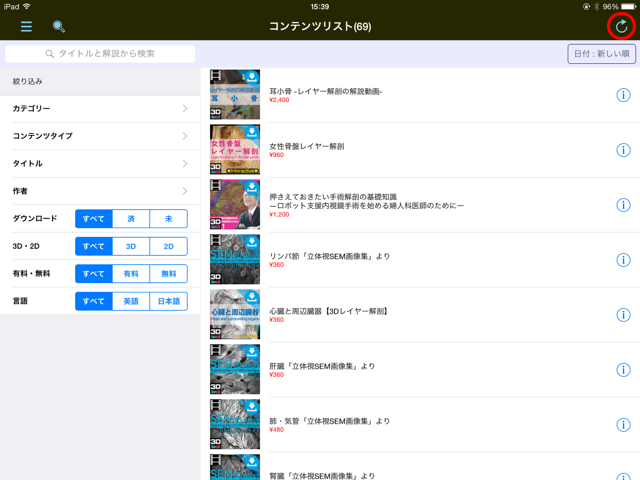Open info for 肝臓 立体視SEM画像集
The image size is (640, 480).
tap(623, 370)
